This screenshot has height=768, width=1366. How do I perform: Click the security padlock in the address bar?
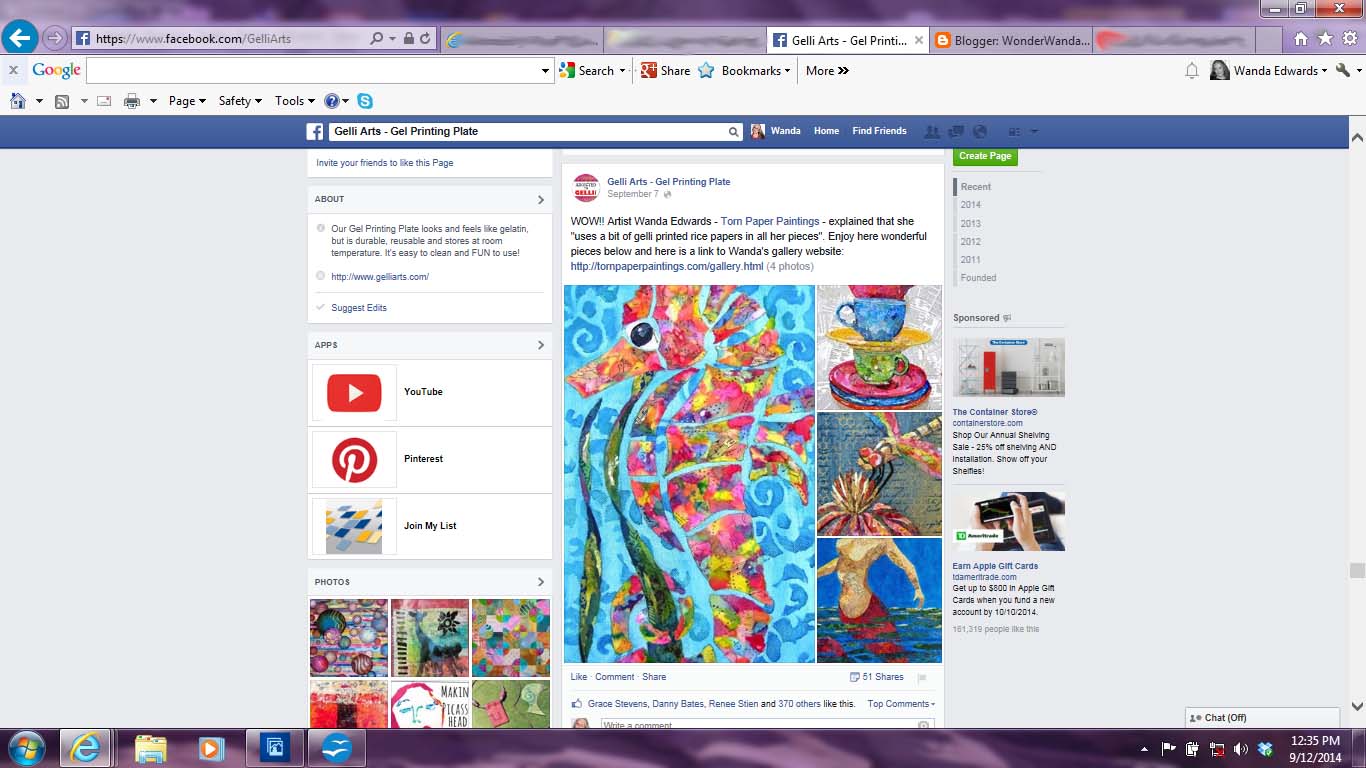(x=408, y=38)
